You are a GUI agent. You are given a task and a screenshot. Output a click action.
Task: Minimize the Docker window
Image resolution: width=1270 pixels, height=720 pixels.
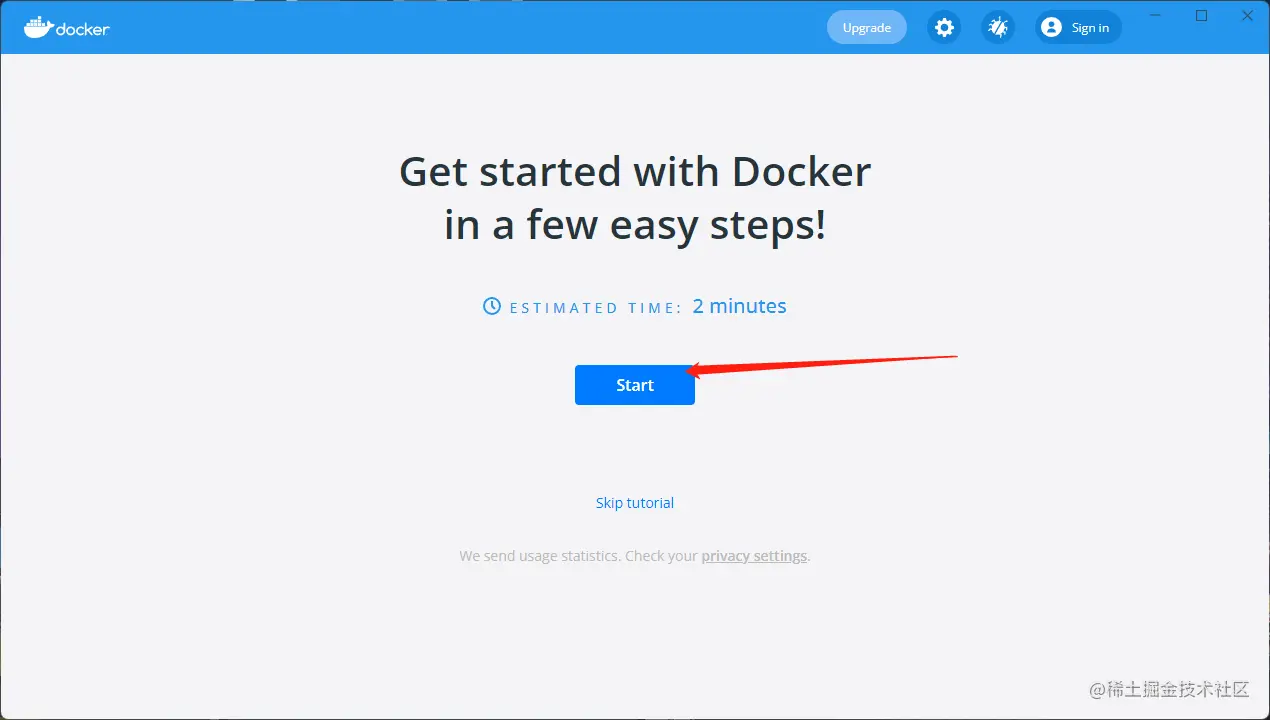[1156, 15]
